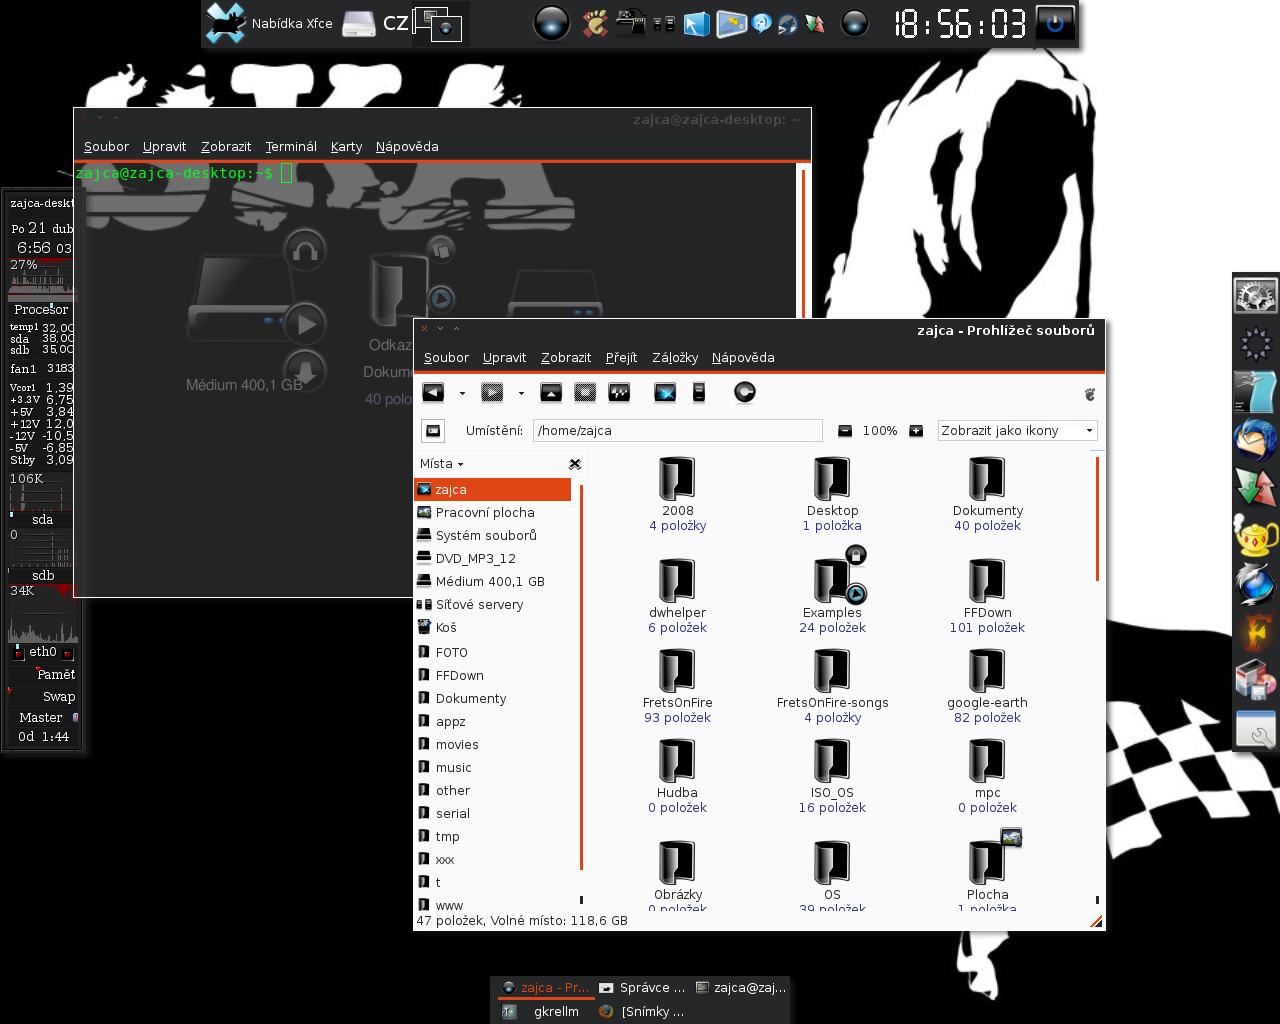Open the 'Nabídka Xfce' menu button
The width and height of the screenshot is (1280, 1024).
click(x=270, y=23)
